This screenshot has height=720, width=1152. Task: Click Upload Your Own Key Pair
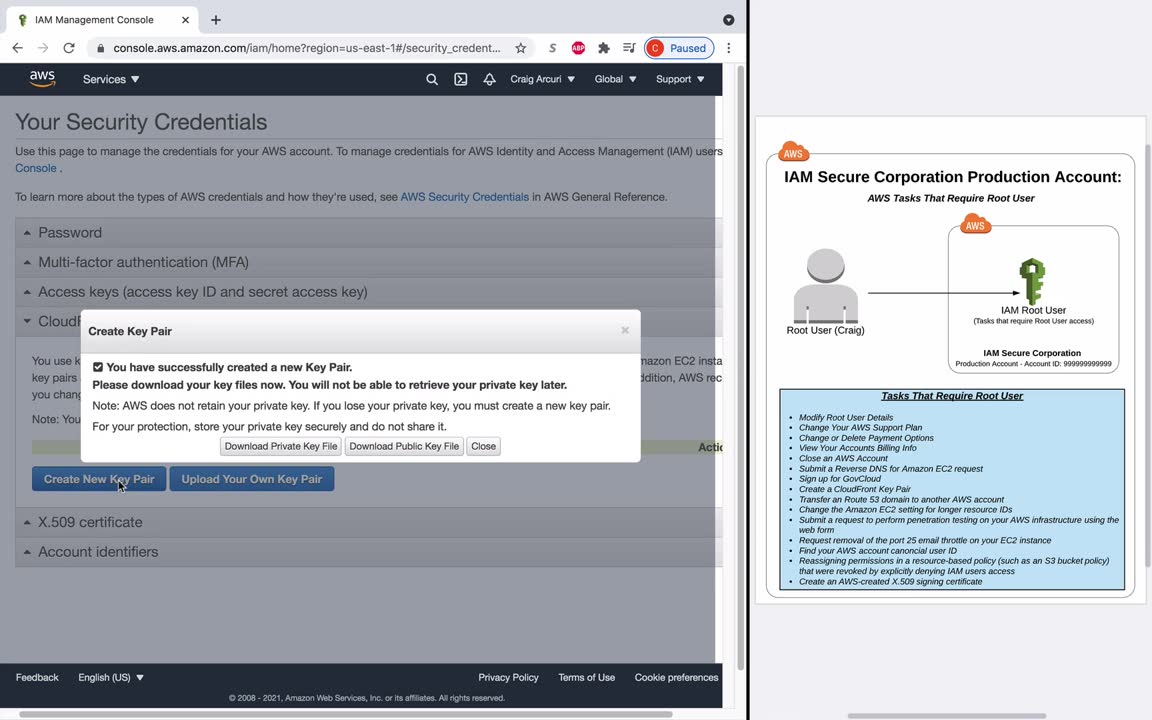(252, 479)
